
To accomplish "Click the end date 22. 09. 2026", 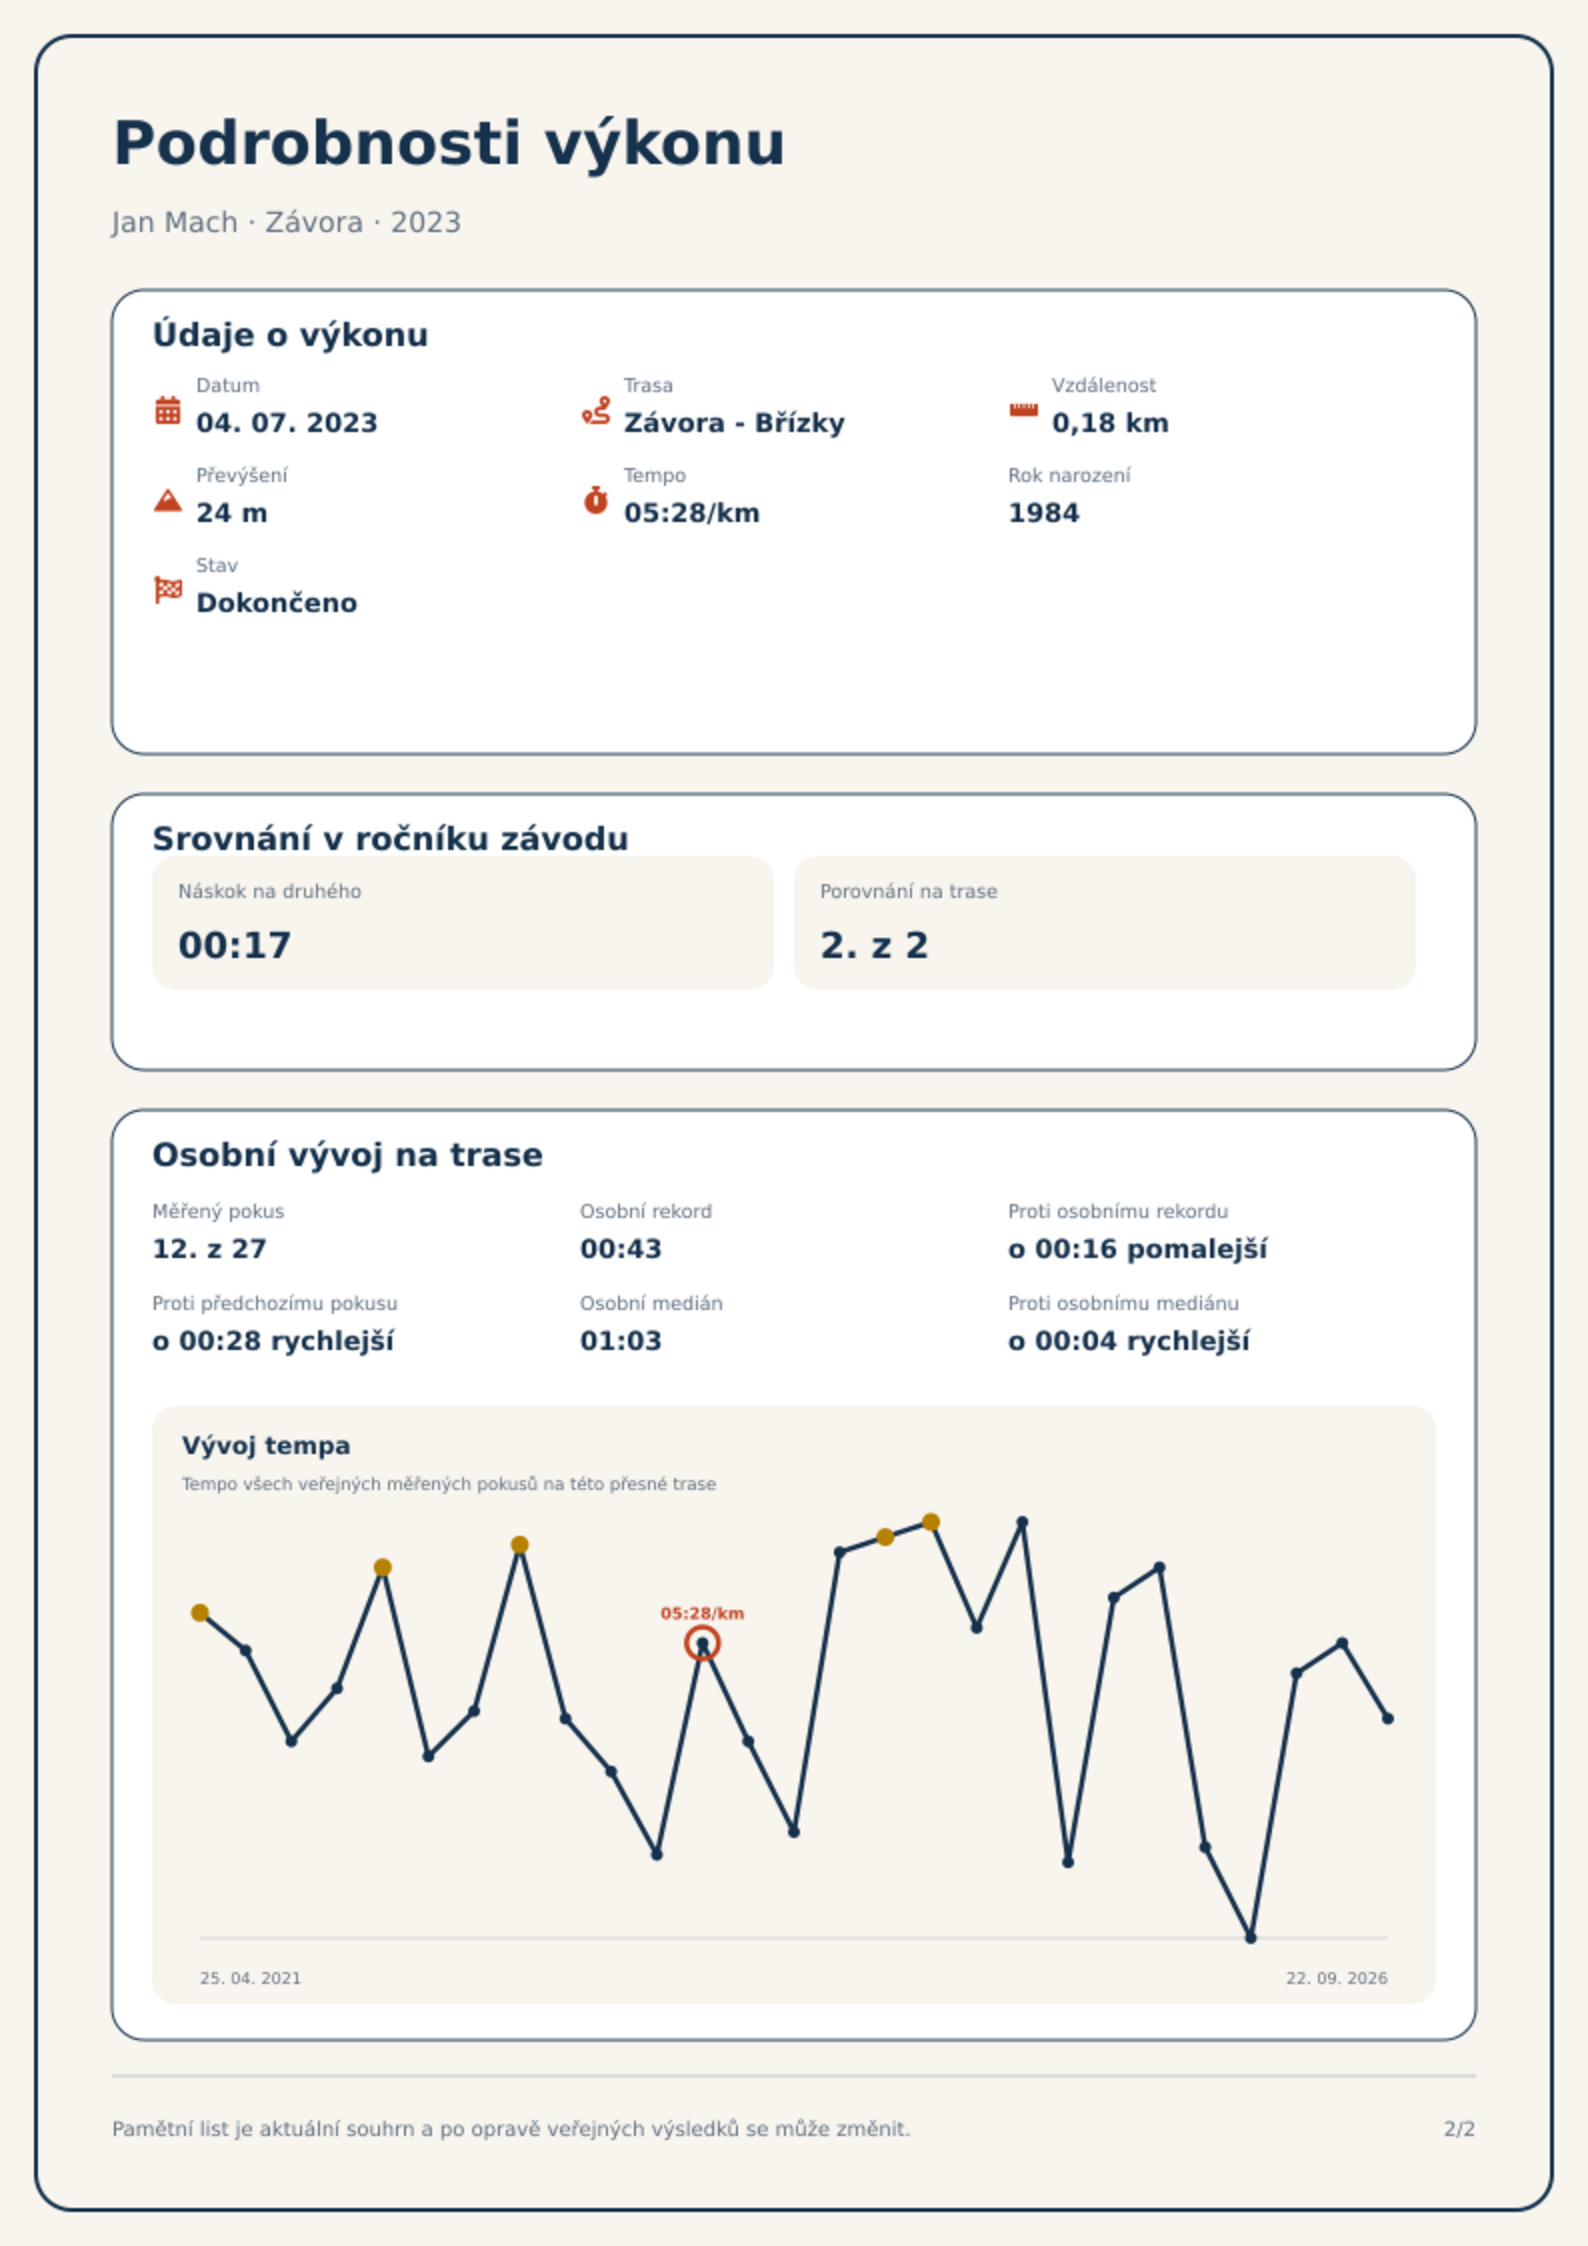I will click(1336, 1978).
